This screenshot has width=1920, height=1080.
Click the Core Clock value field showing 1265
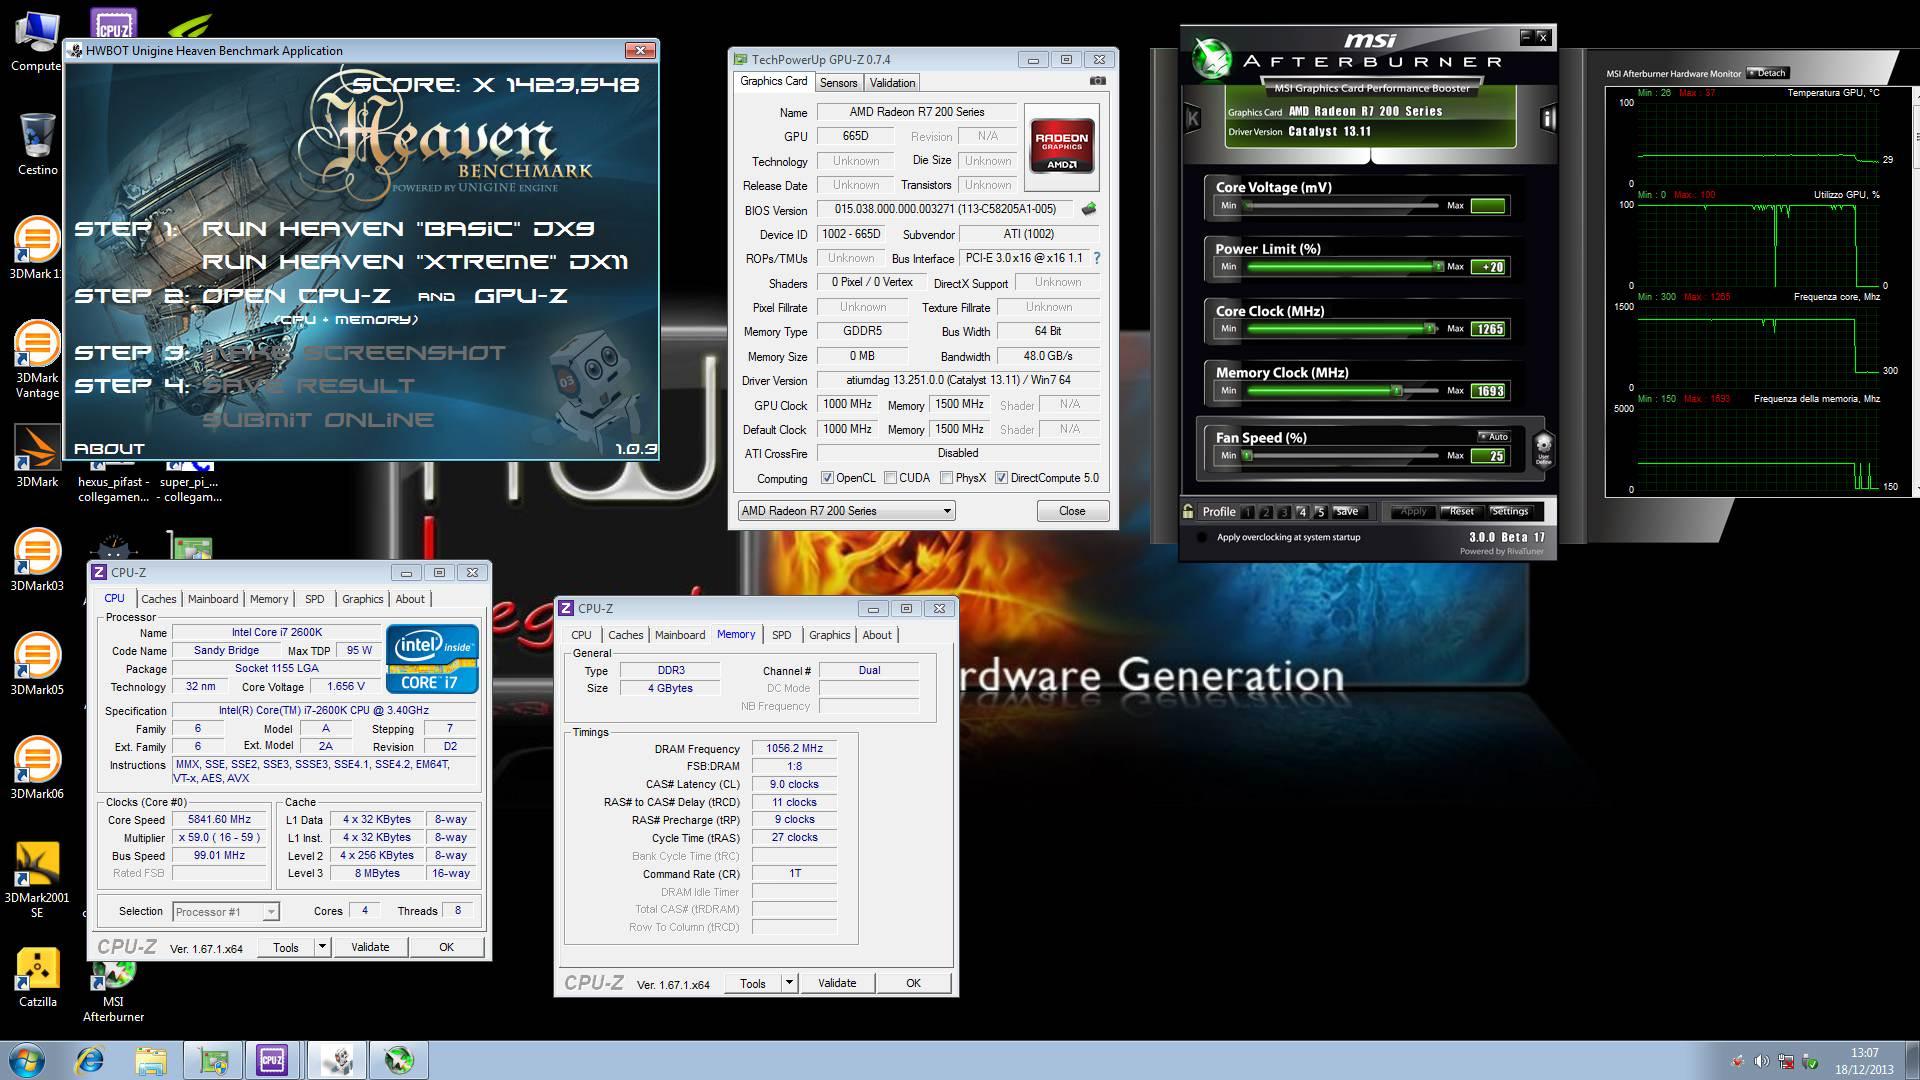click(1489, 329)
